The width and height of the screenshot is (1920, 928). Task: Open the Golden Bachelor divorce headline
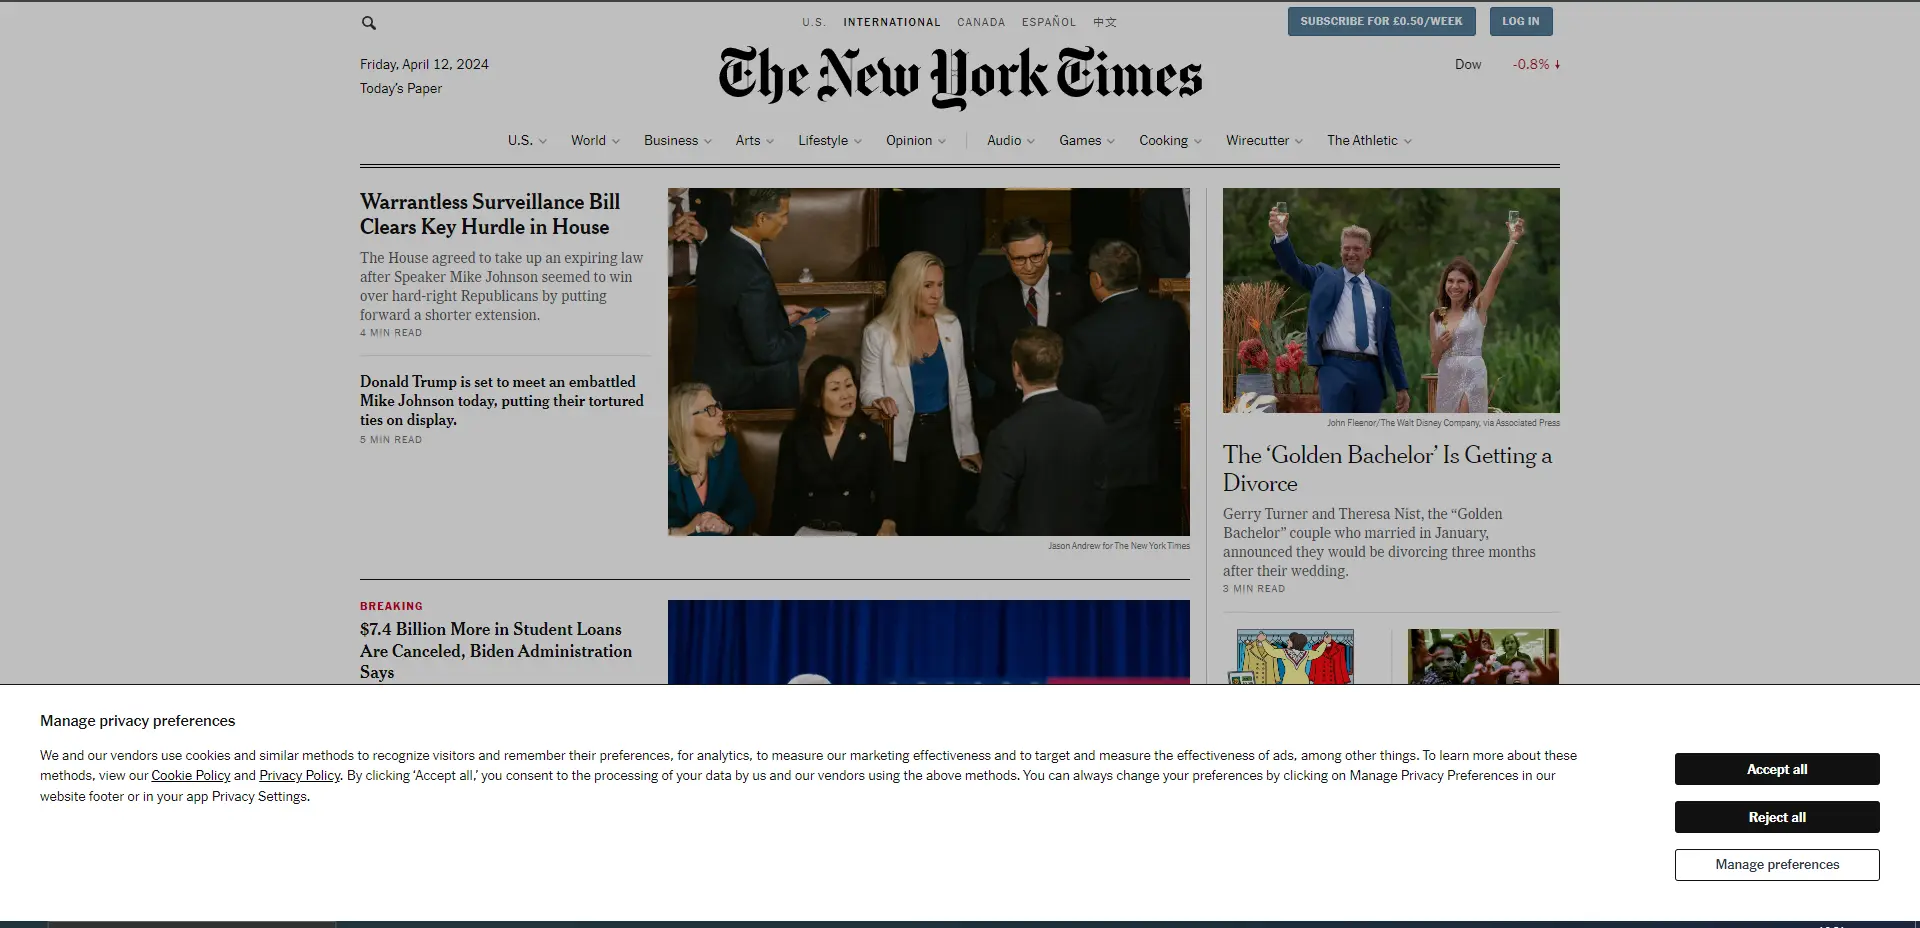1388,469
